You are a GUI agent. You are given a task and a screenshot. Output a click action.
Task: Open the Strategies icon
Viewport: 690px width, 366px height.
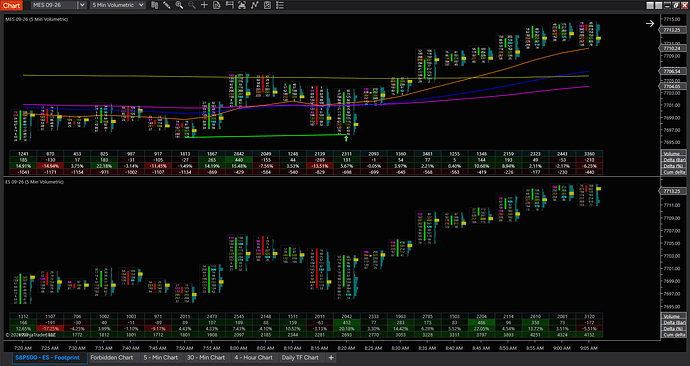[267, 5]
